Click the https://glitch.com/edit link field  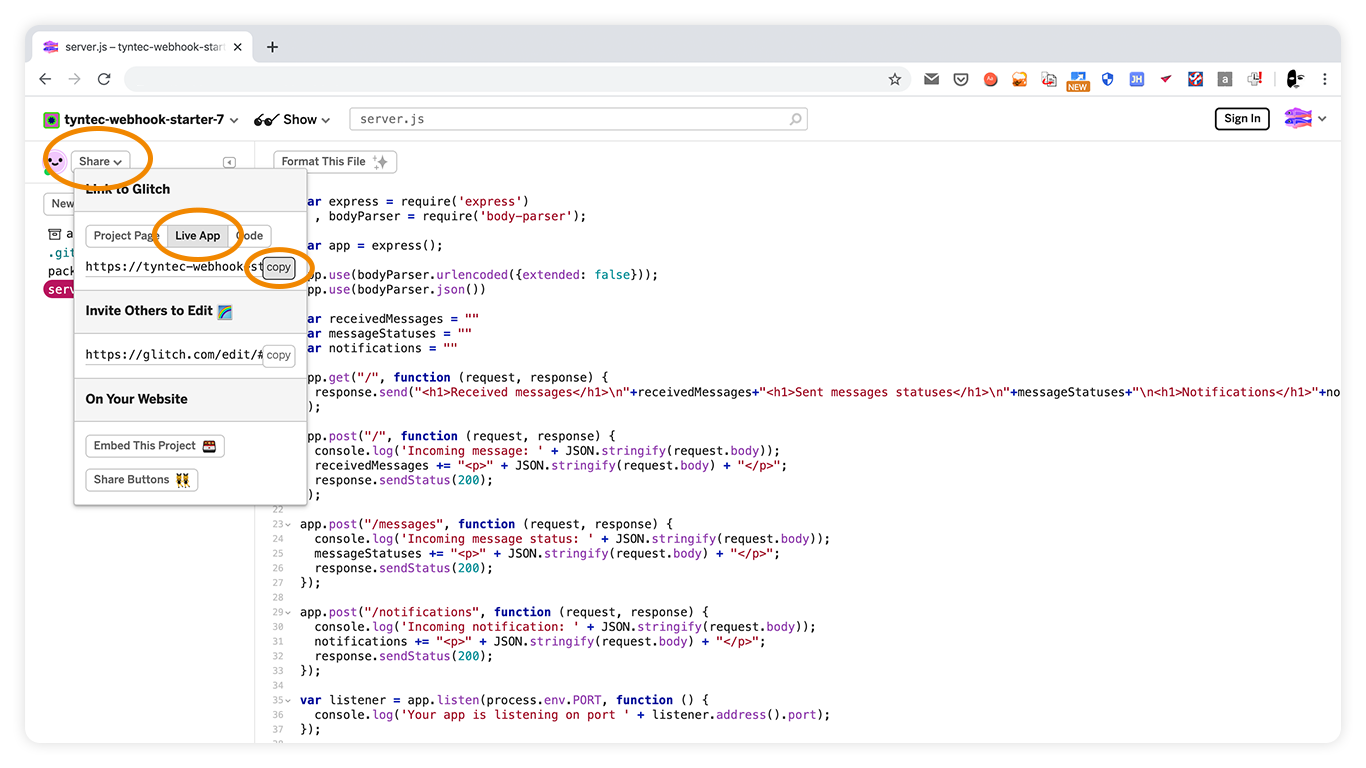(x=174, y=355)
